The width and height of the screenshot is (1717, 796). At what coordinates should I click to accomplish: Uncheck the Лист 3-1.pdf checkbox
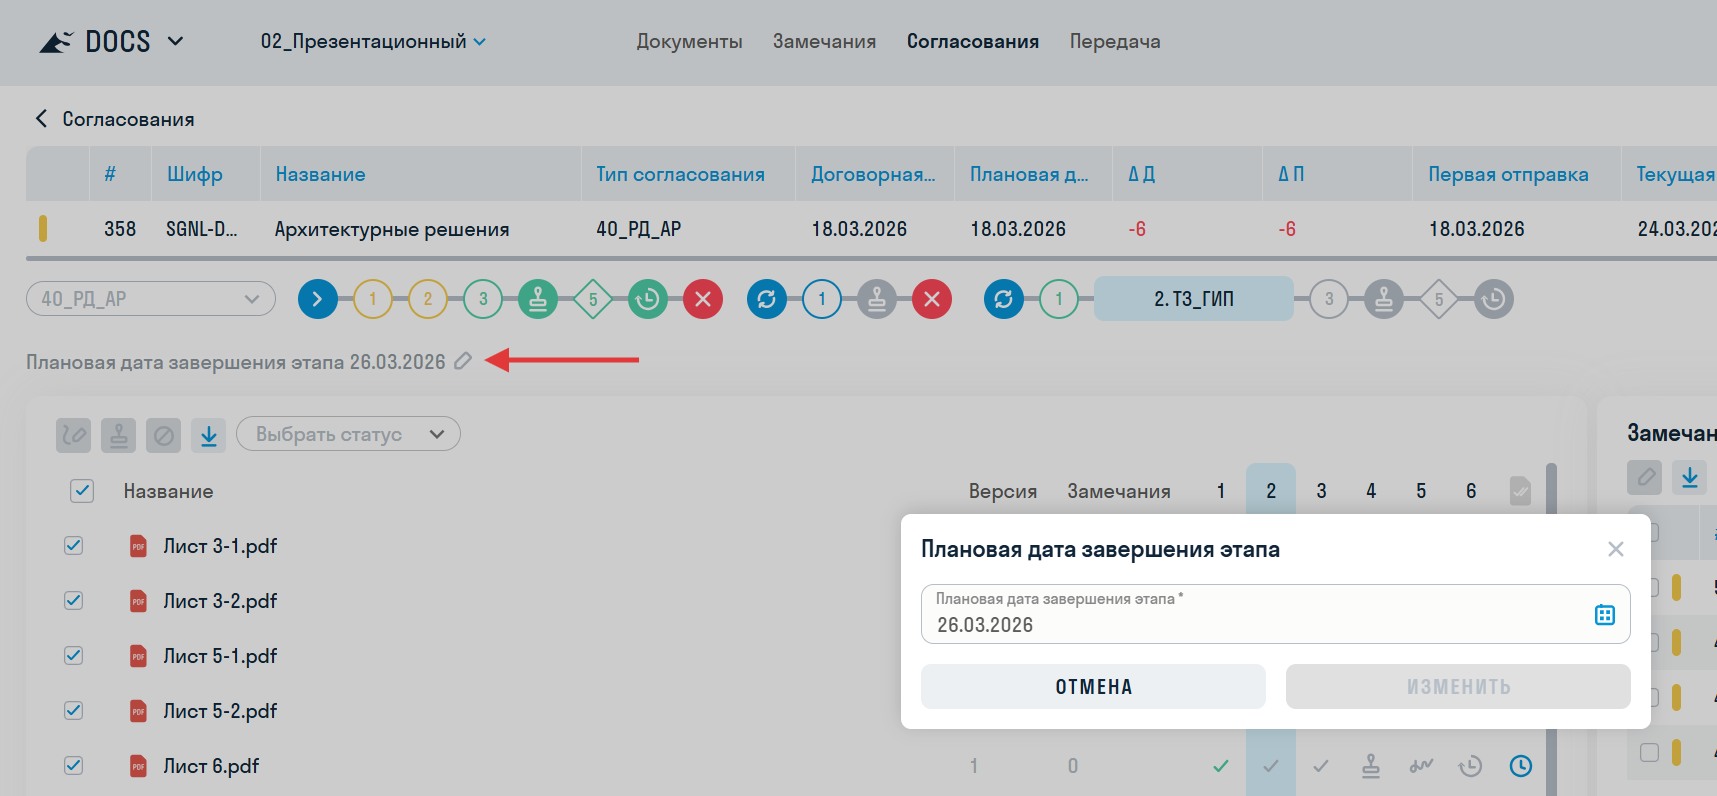click(x=74, y=546)
